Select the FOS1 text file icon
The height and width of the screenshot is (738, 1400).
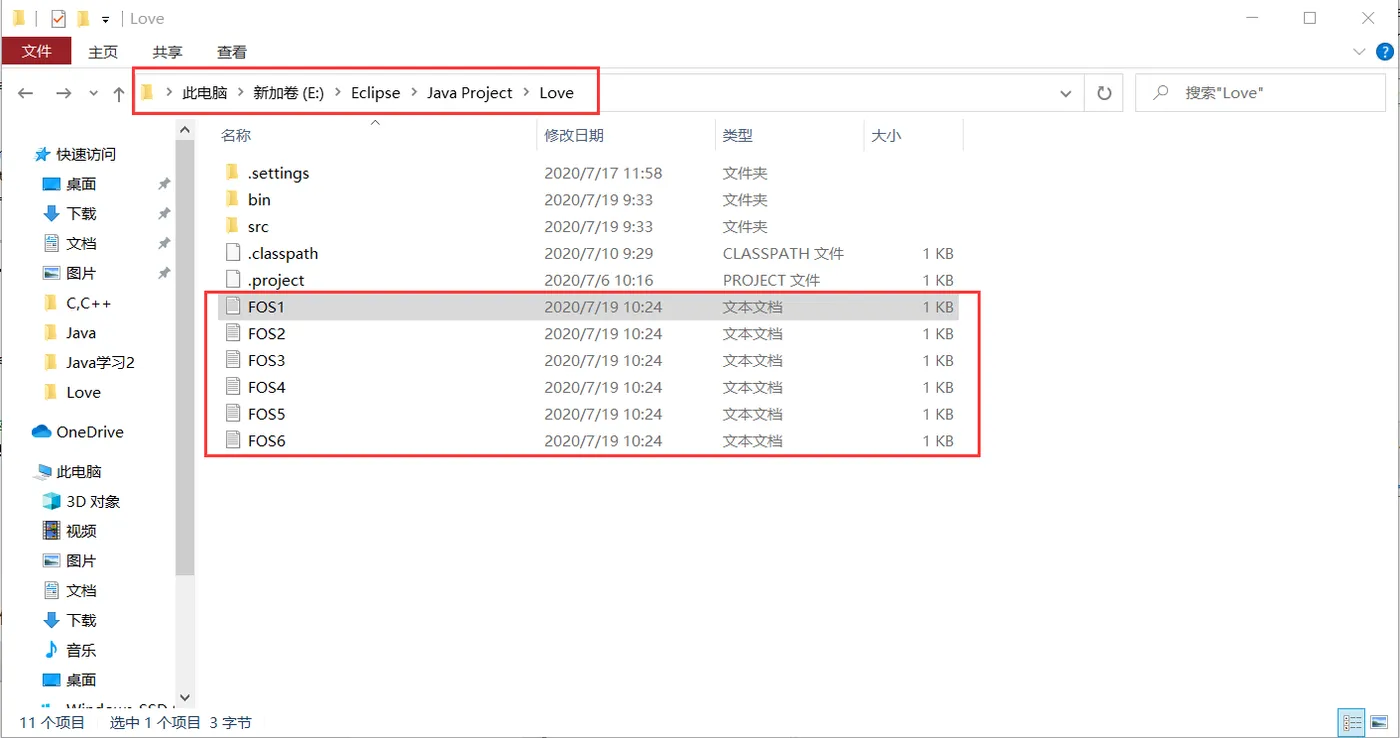[232, 306]
